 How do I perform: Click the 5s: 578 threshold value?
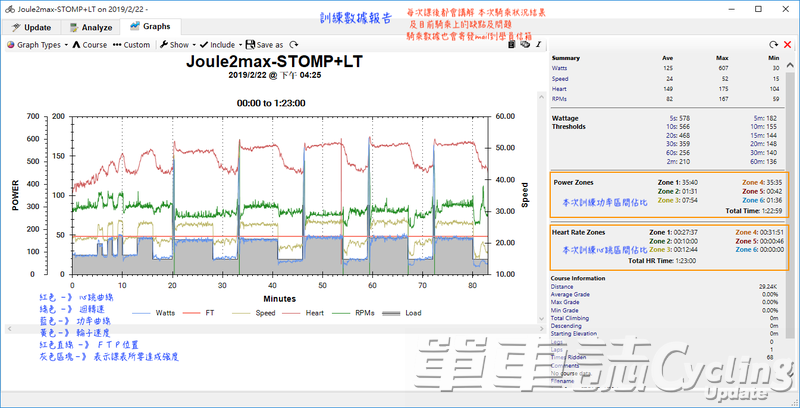[x=680, y=118]
